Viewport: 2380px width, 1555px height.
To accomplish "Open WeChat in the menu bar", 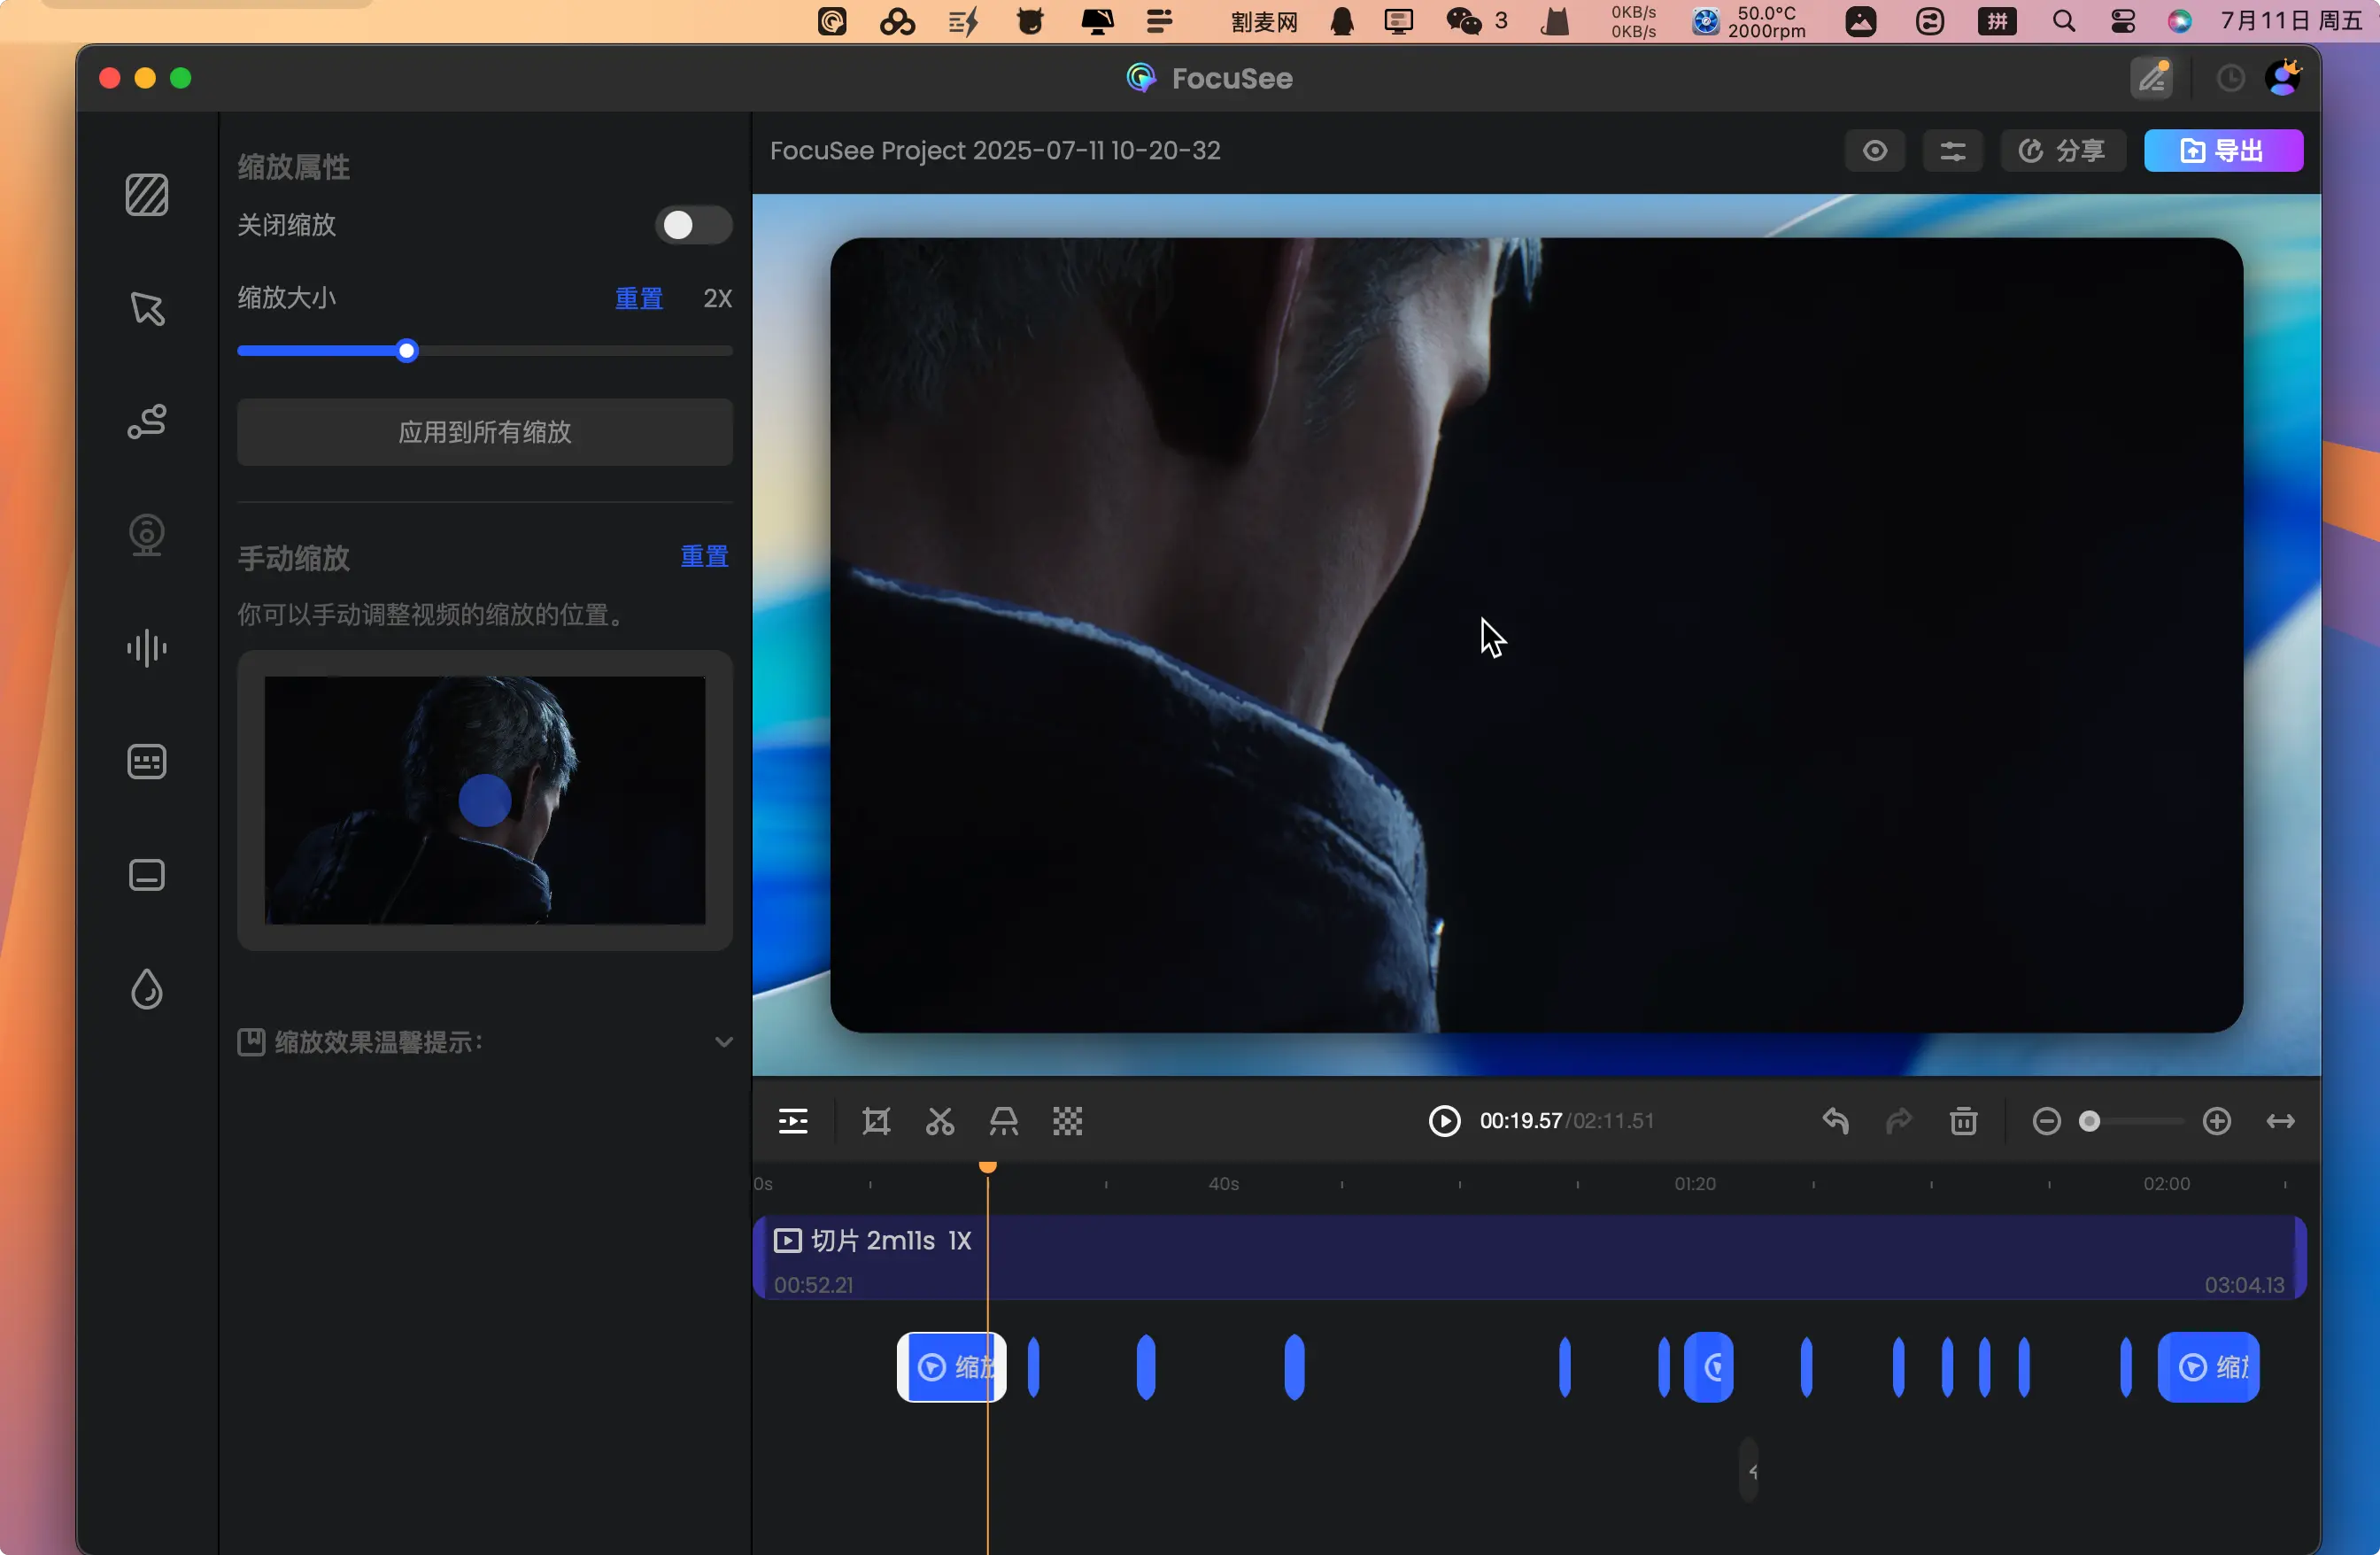I will tap(1464, 21).
